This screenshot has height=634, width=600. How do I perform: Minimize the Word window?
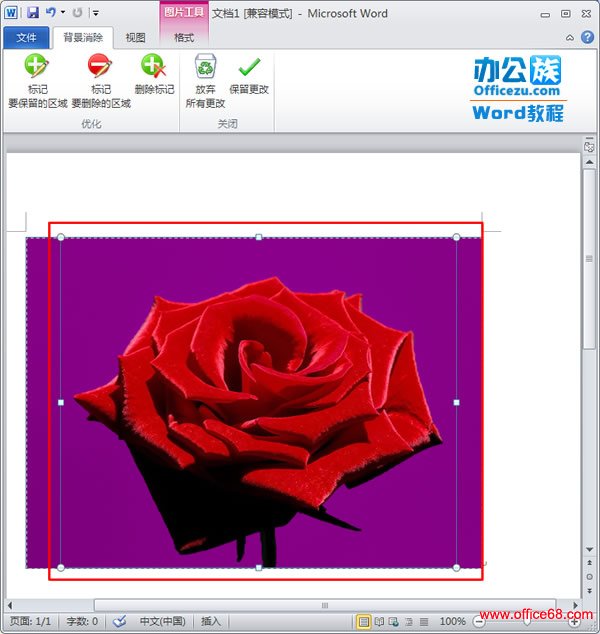point(545,15)
